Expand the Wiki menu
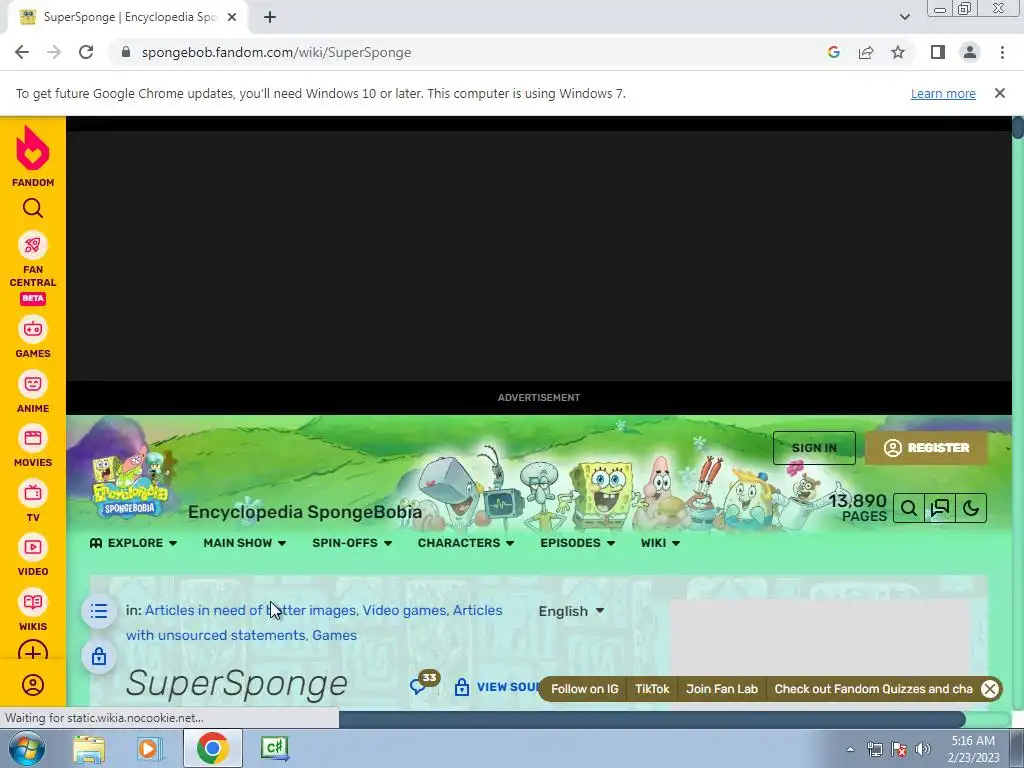Screen dimensions: 1024x768 660,543
